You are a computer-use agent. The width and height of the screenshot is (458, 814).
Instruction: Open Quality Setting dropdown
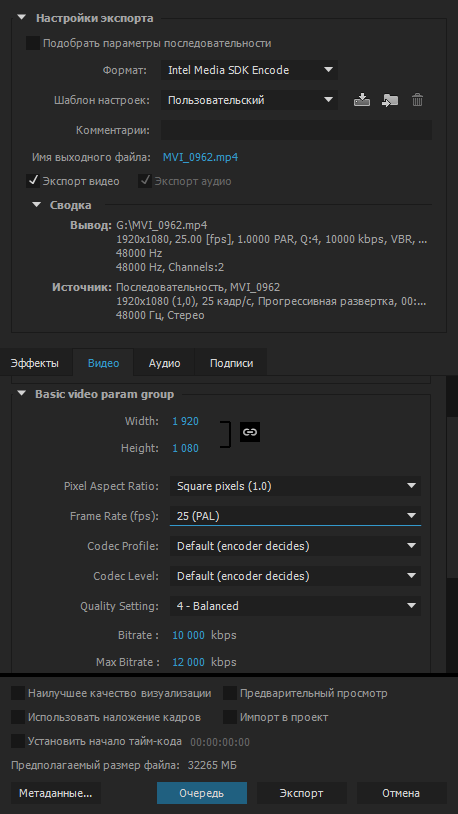pyautogui.click(x=295, y=606)
